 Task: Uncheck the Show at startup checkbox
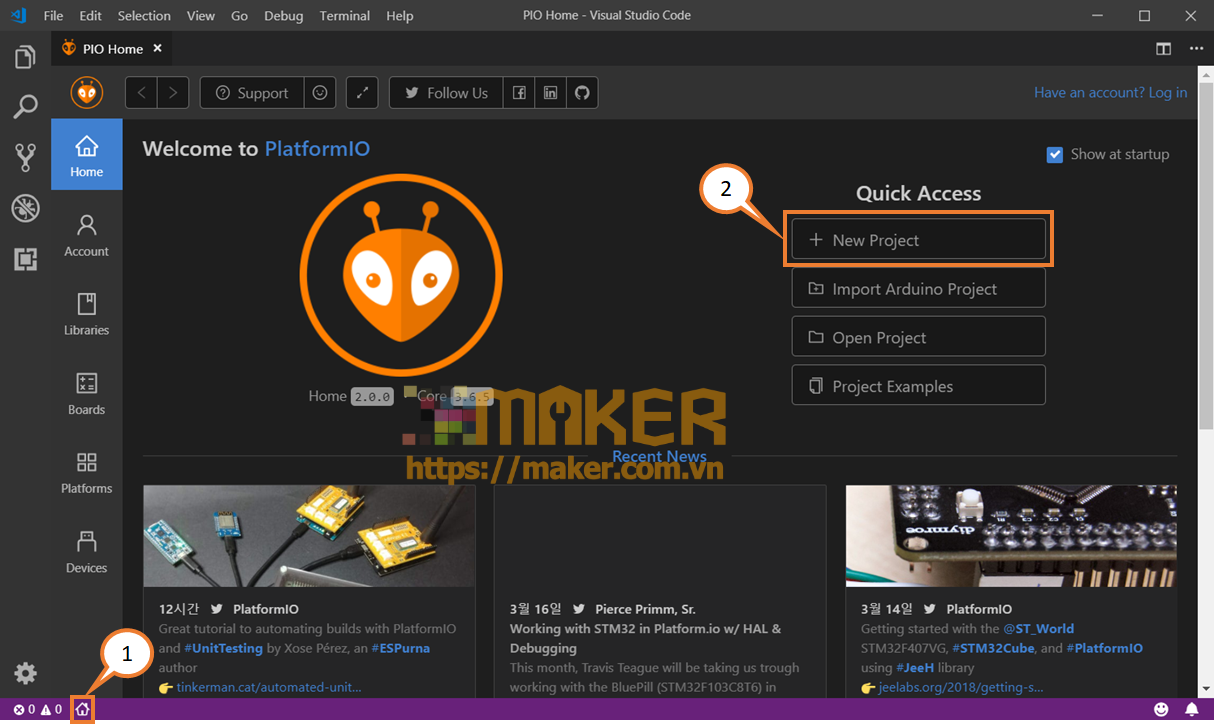tap(1054, 154)
